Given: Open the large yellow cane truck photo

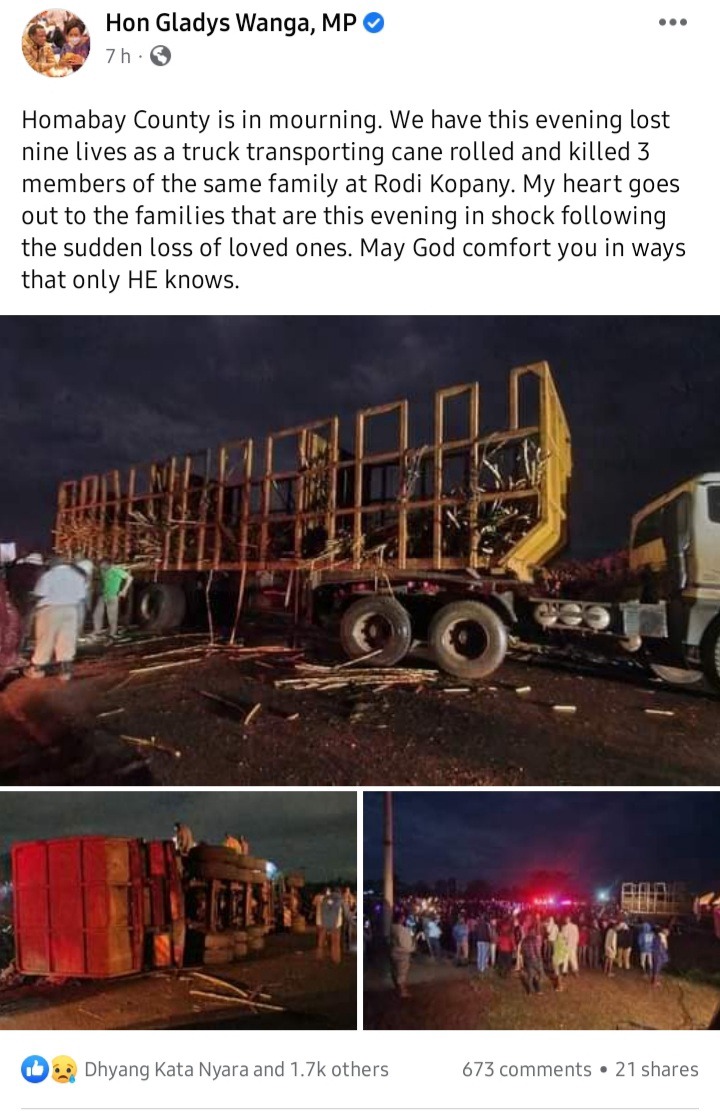Looking at the screenshot, I should (360, 550).
